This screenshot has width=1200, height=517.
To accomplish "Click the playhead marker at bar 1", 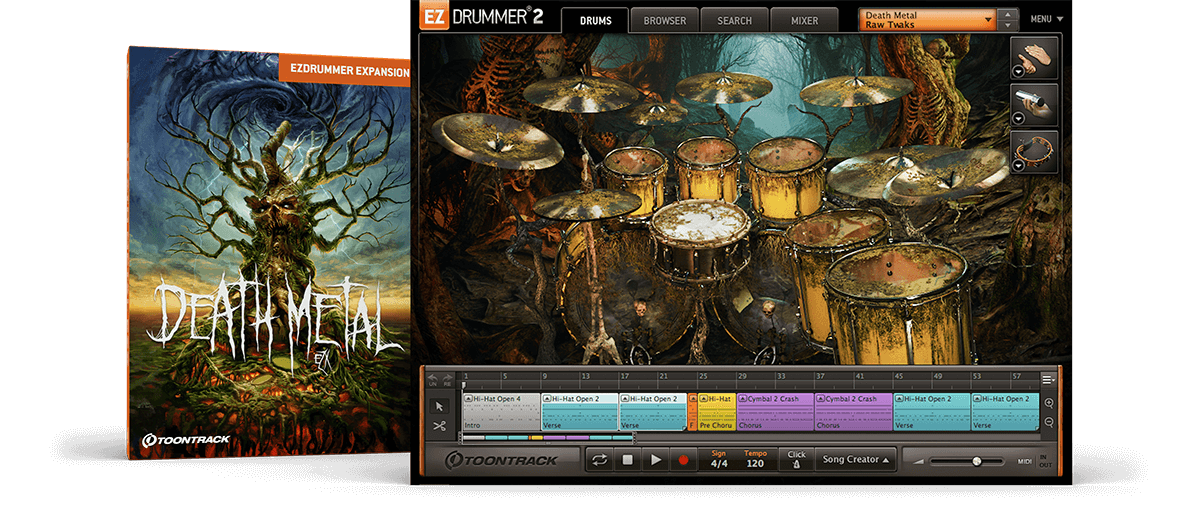I will click(x=464, y=383).
